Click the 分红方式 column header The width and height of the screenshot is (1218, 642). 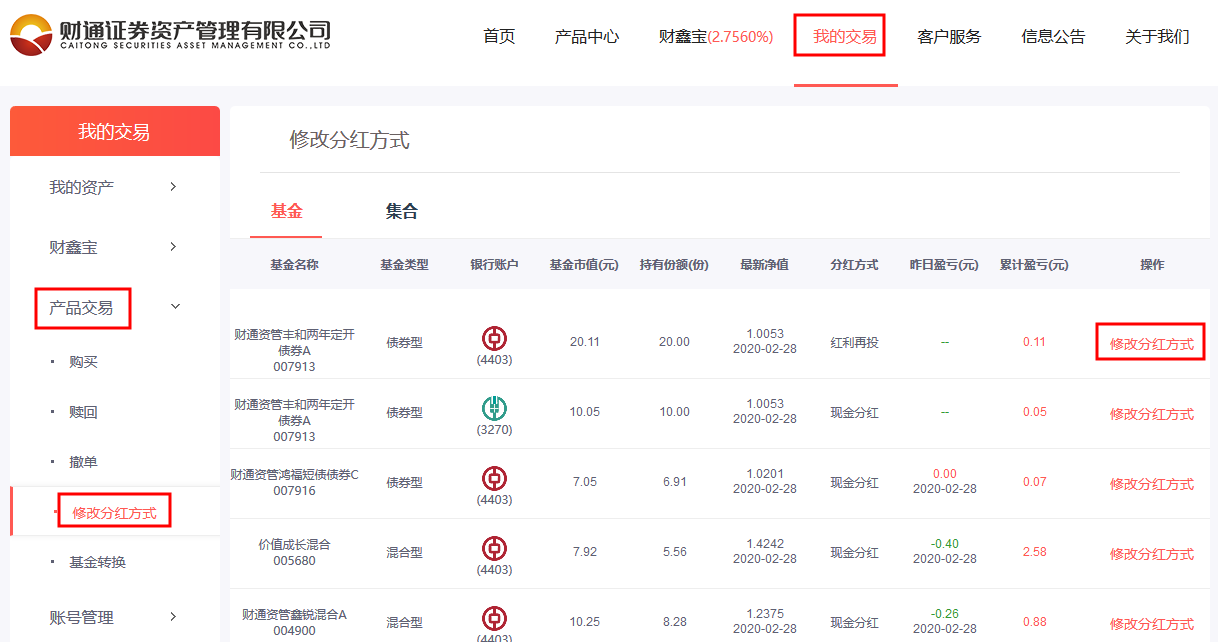[854, 265]
